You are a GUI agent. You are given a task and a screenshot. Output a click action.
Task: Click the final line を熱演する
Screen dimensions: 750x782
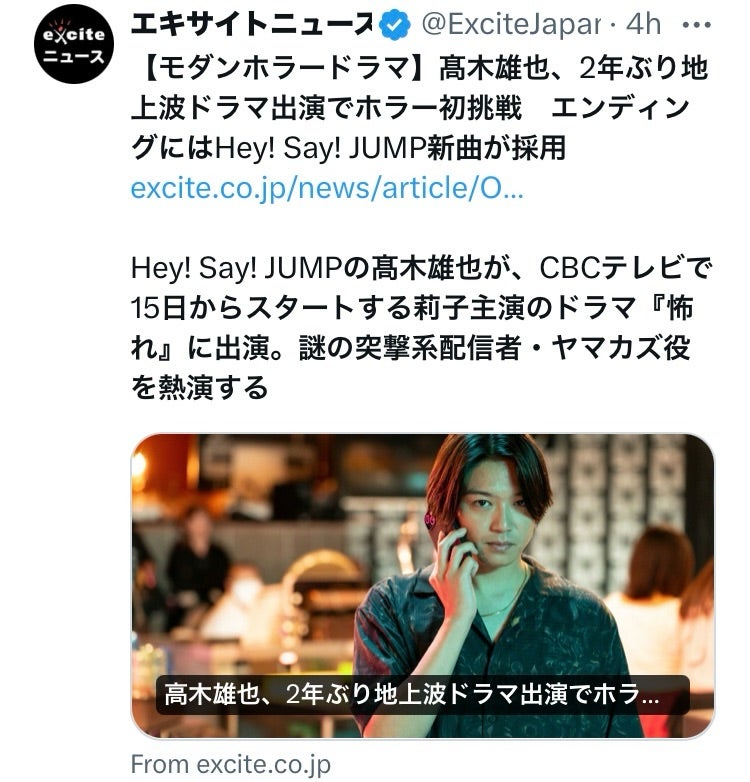click(x=199, y=388)
